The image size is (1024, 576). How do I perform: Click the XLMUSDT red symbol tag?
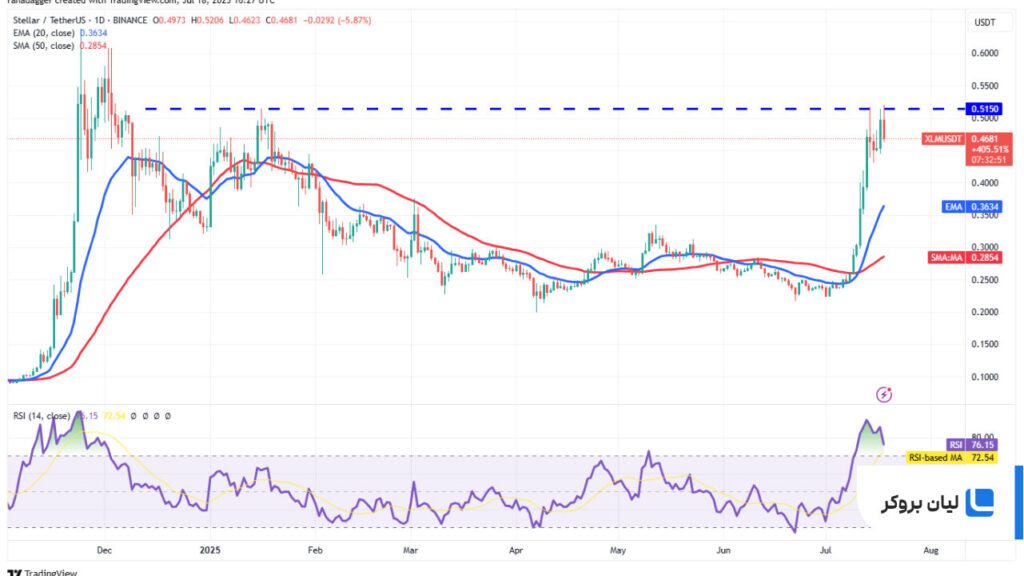(943, 139)
